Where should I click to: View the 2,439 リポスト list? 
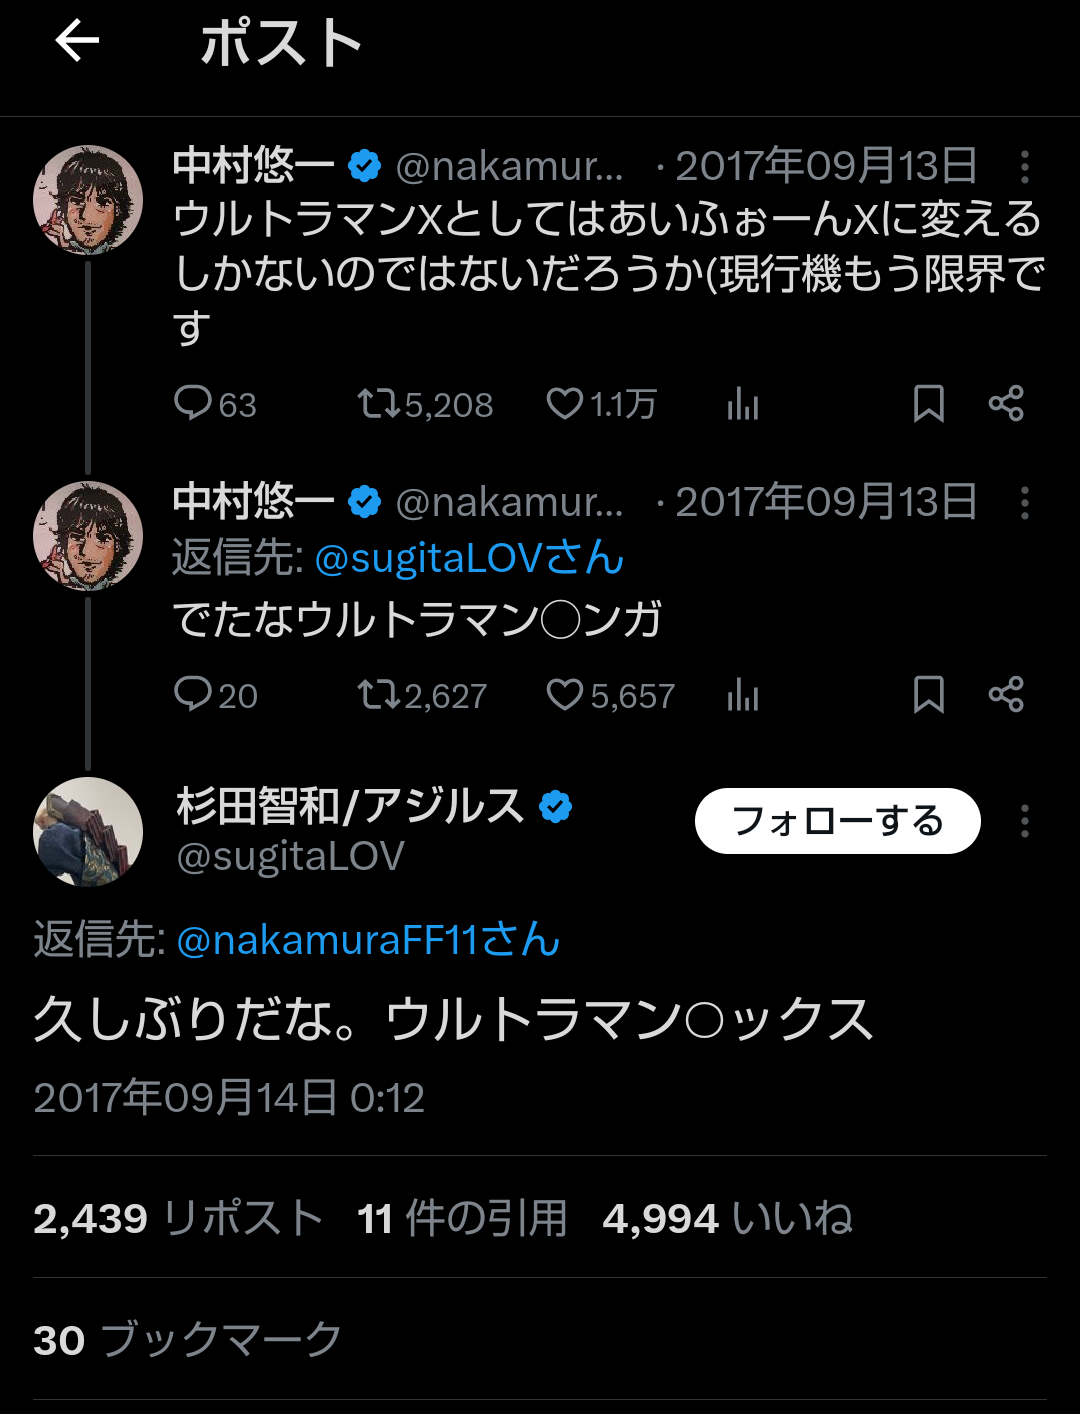pos(178,1219)
